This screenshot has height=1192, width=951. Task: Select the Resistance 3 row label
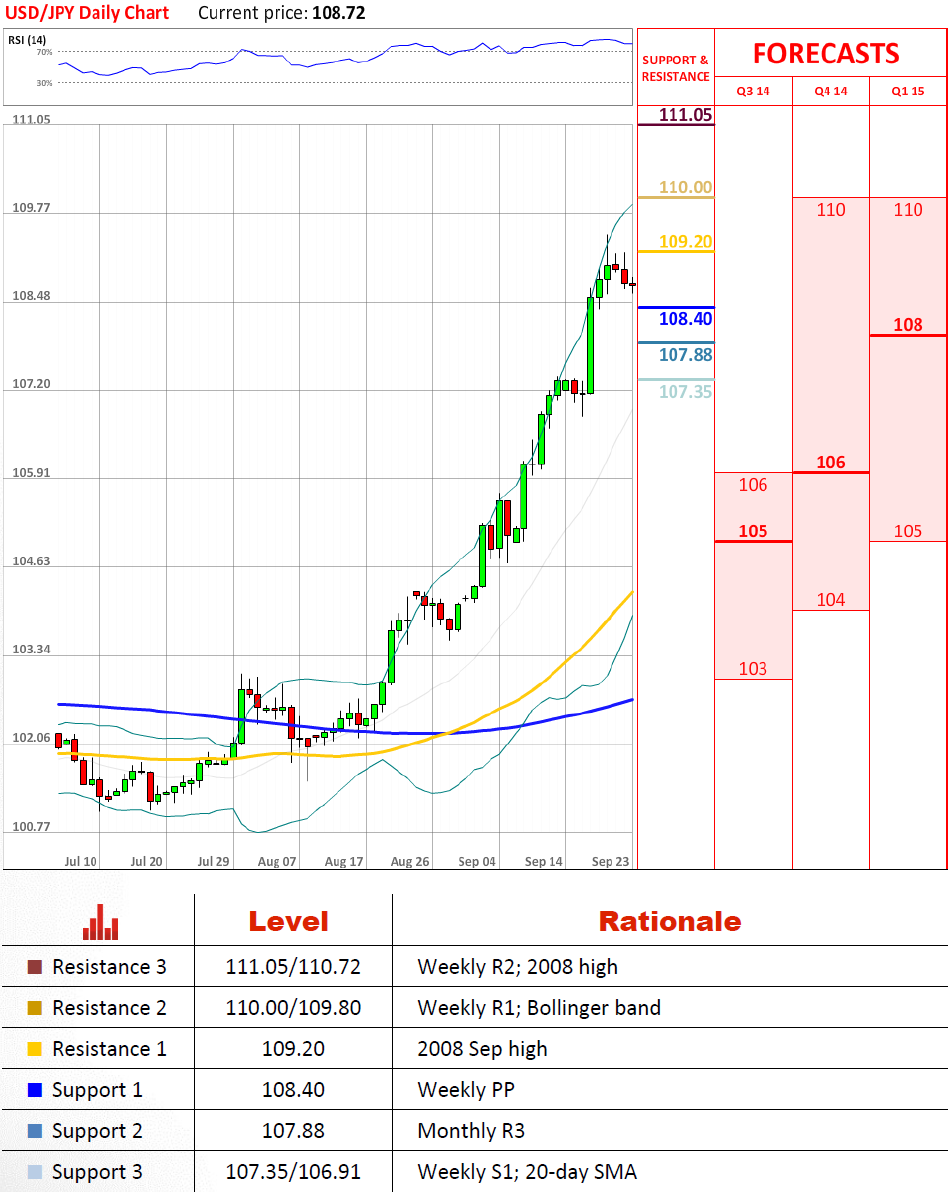[x=109, y=967]
